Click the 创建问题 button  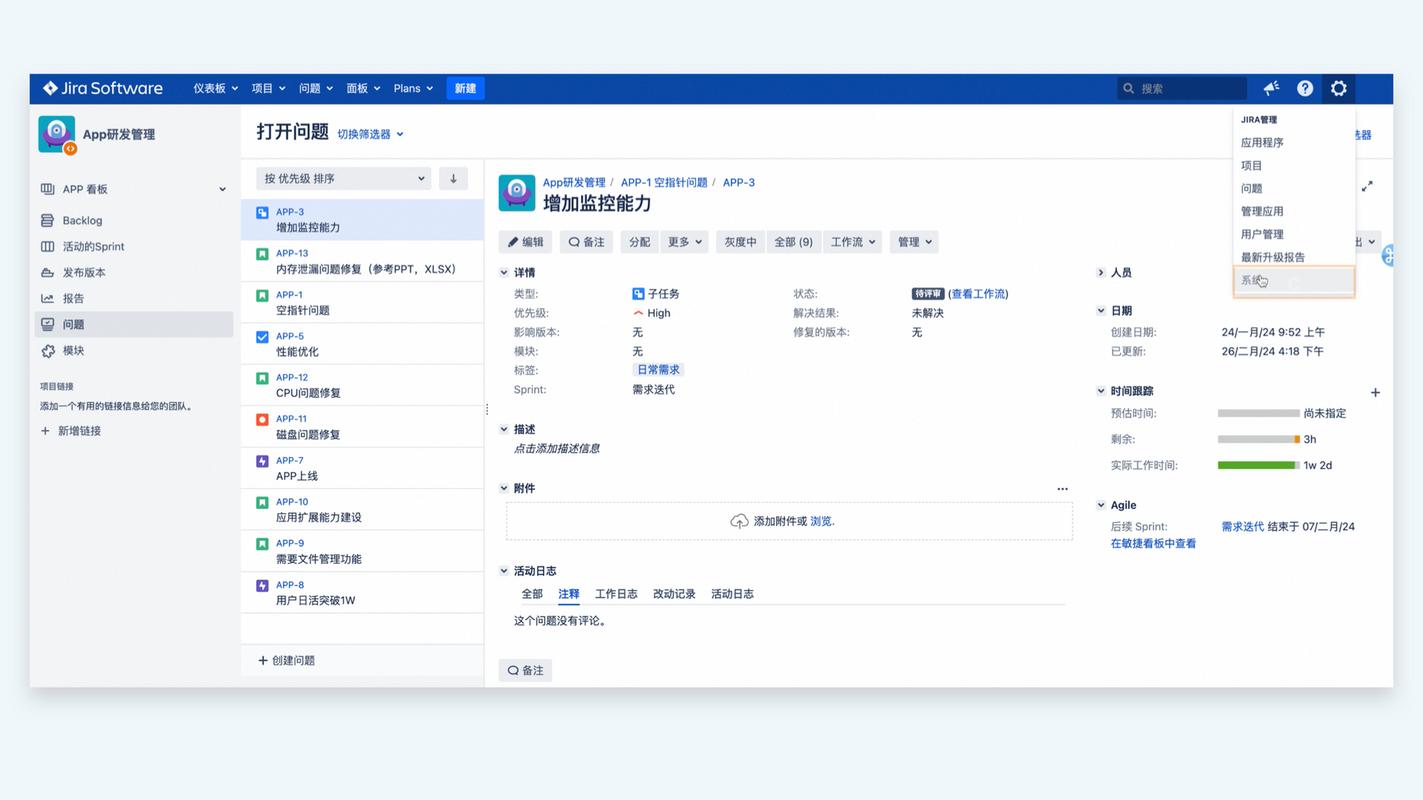287,660
